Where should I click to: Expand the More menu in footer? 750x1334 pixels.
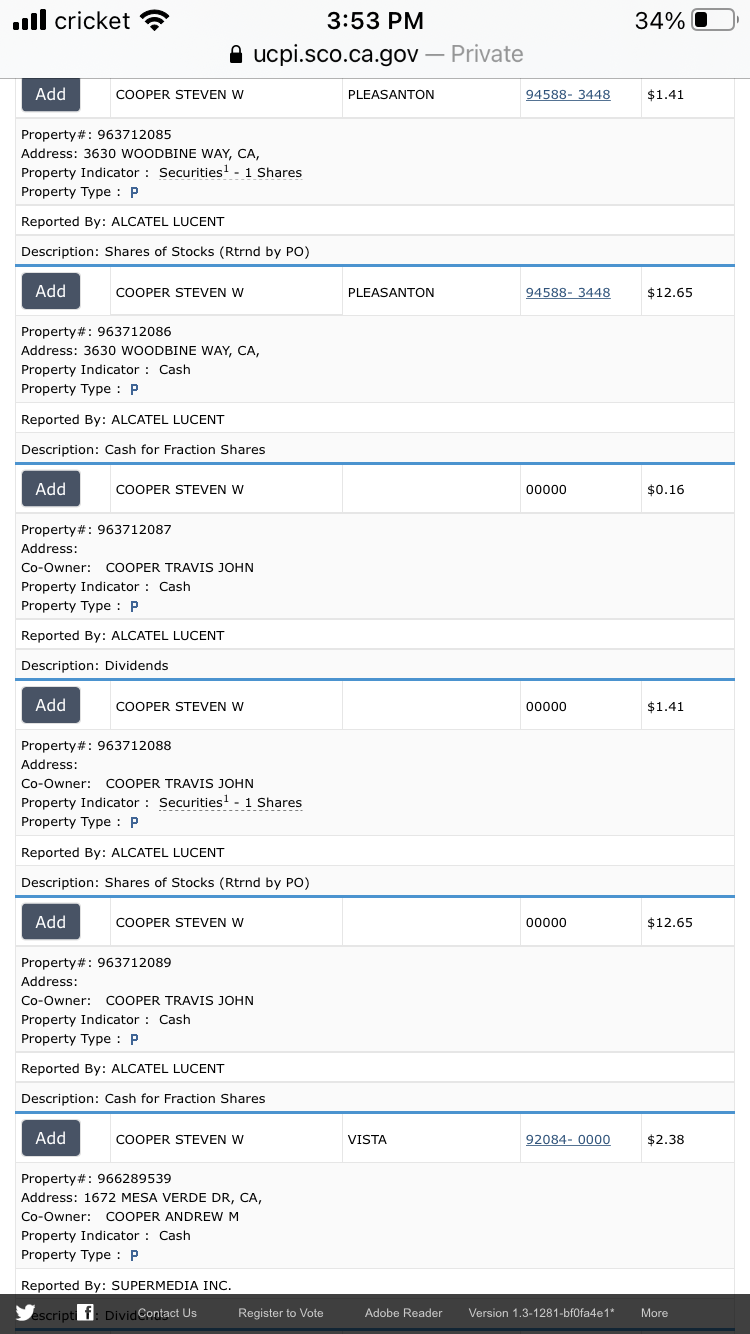[x=654, y=1313]
